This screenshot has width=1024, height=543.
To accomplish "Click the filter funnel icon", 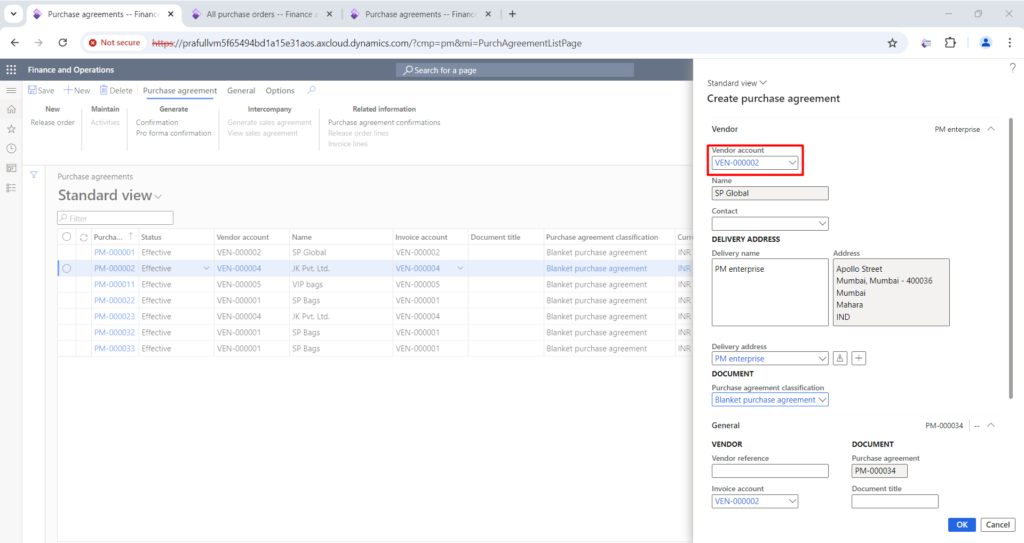I will [34, 175].
